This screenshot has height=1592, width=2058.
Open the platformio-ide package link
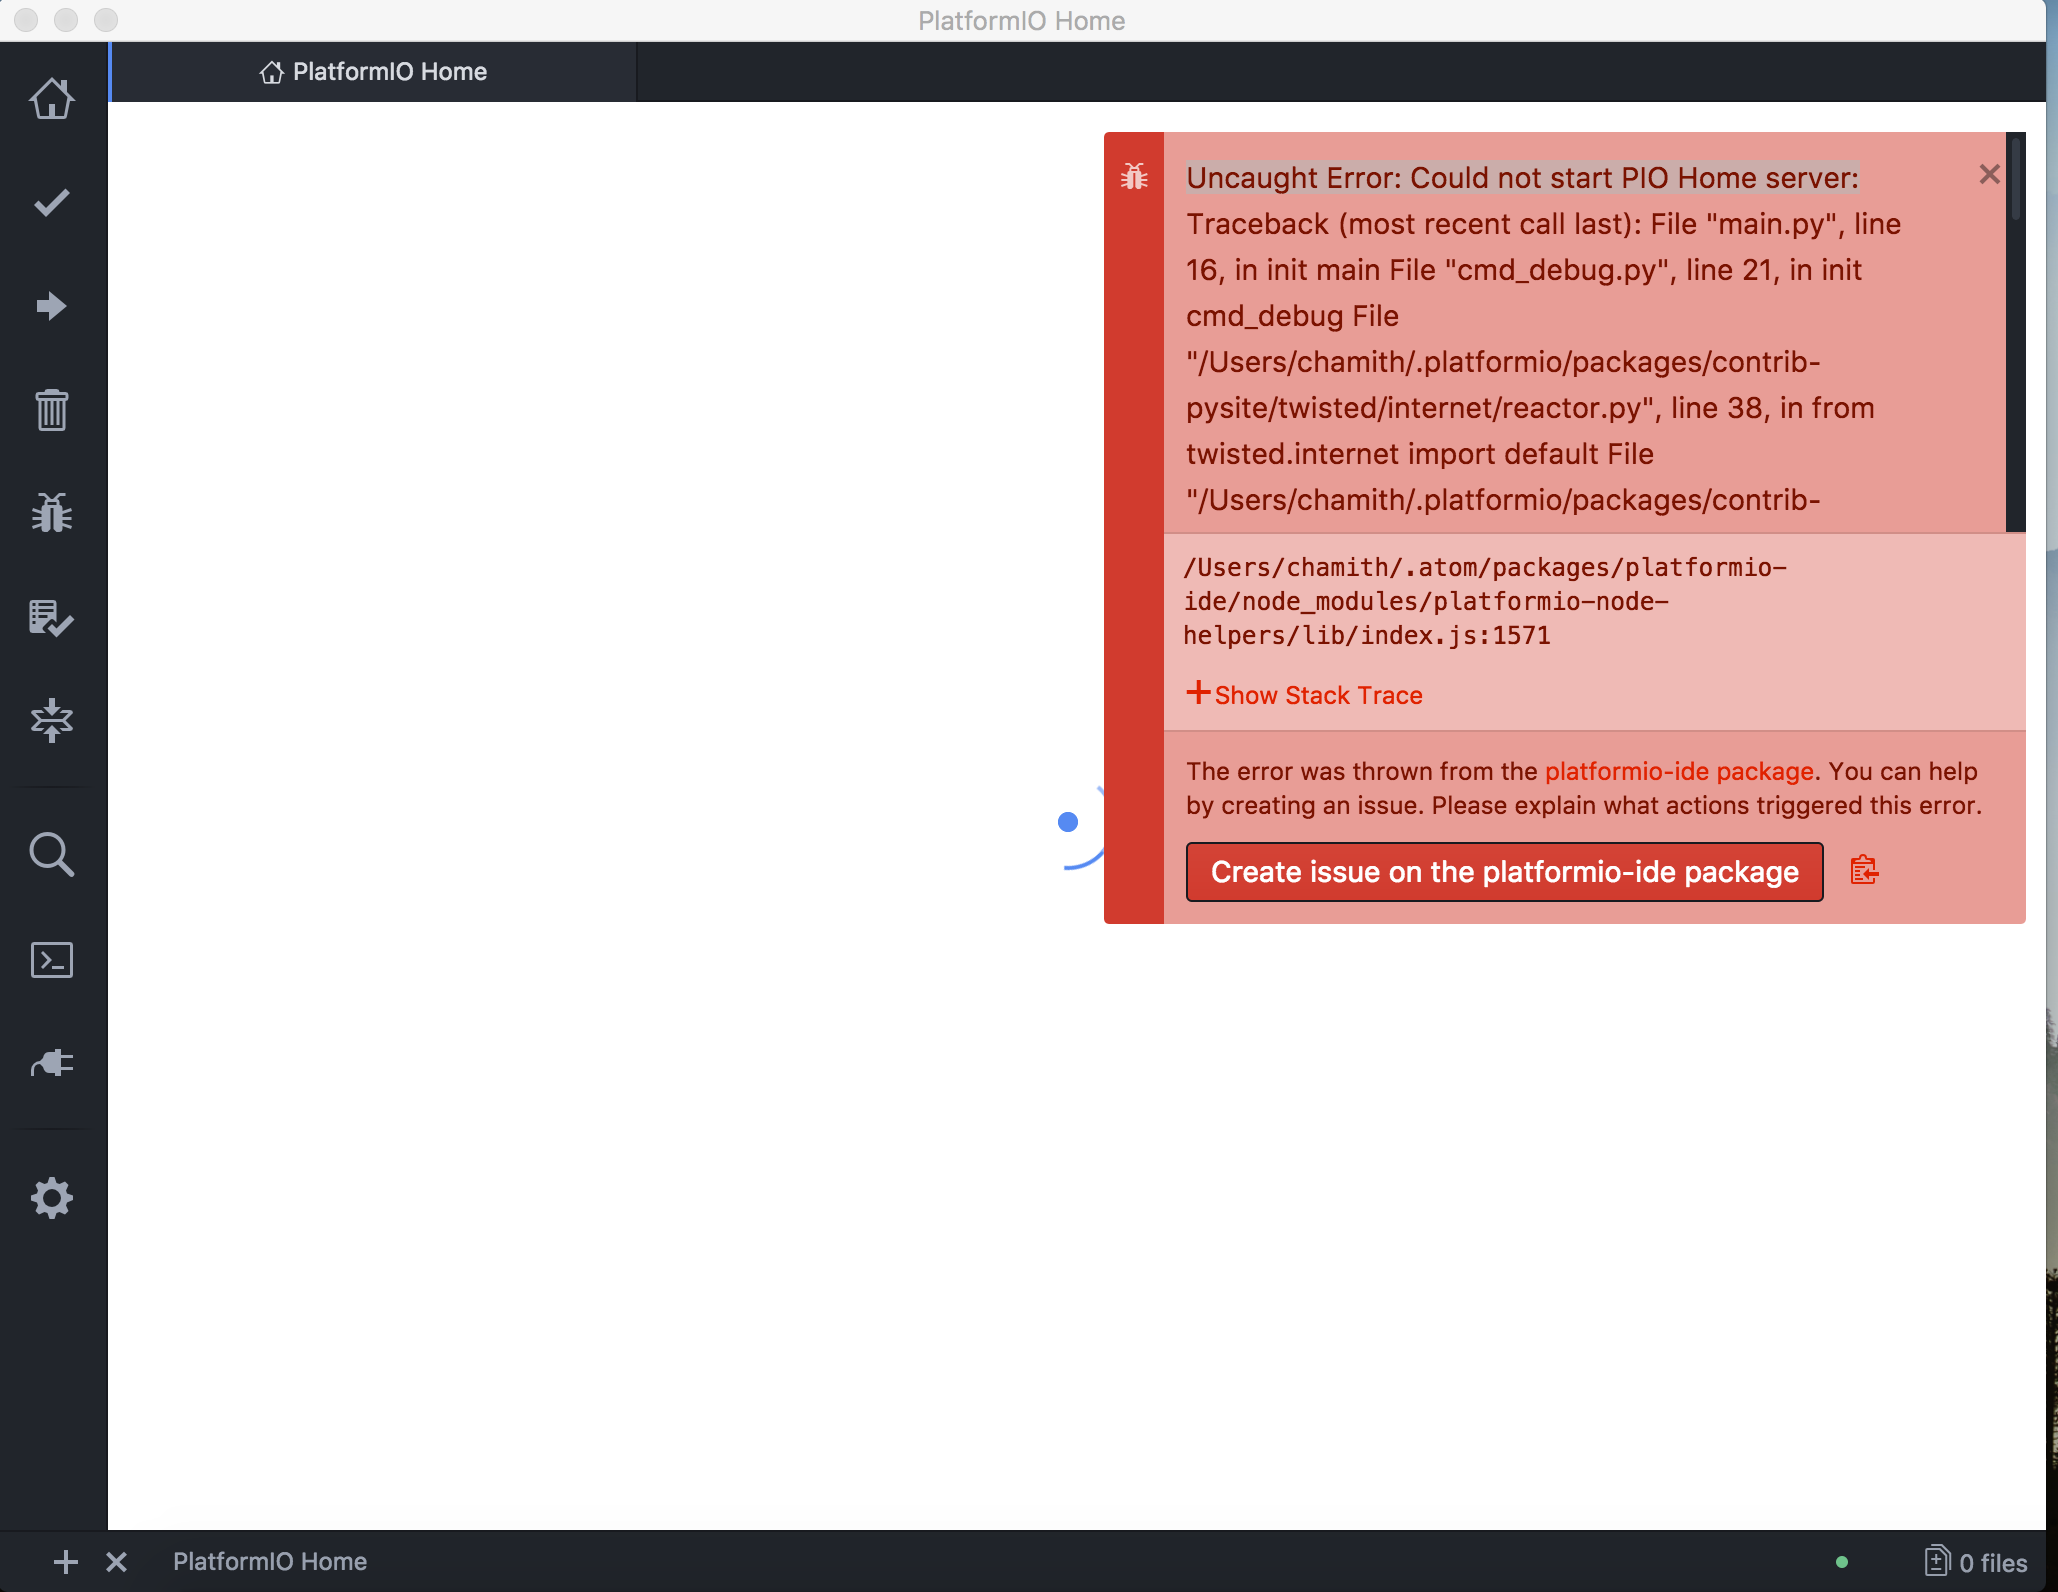click(1678, 771)
